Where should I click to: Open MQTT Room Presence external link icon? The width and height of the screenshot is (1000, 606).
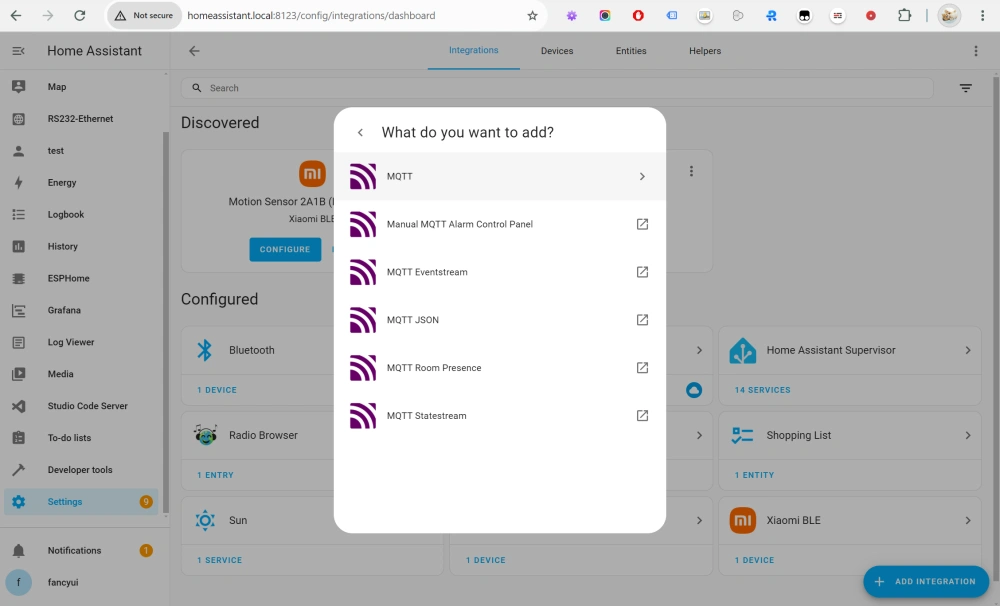[x=642, y=368]
